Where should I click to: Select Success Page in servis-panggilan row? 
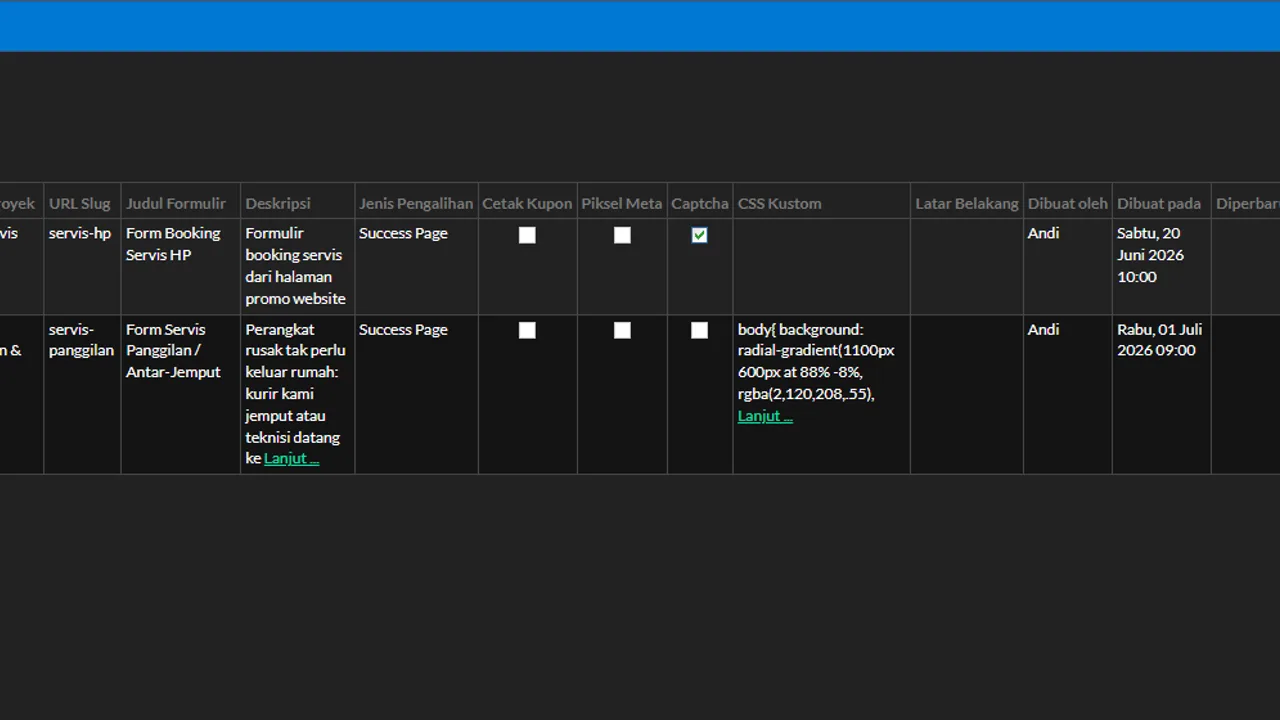coord(403,329)
